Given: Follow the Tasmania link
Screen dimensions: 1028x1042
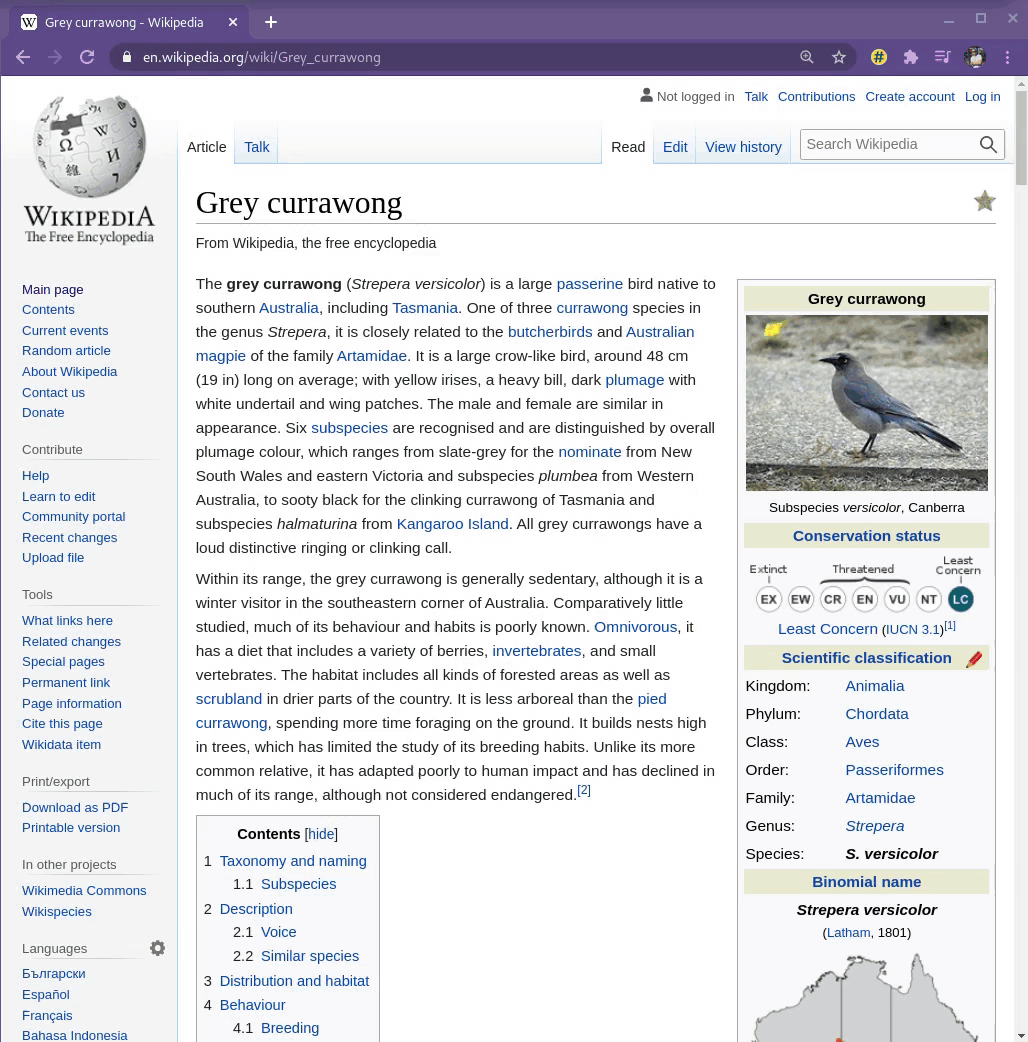Looking at the screenshot, I should click(x=425, y=308).
